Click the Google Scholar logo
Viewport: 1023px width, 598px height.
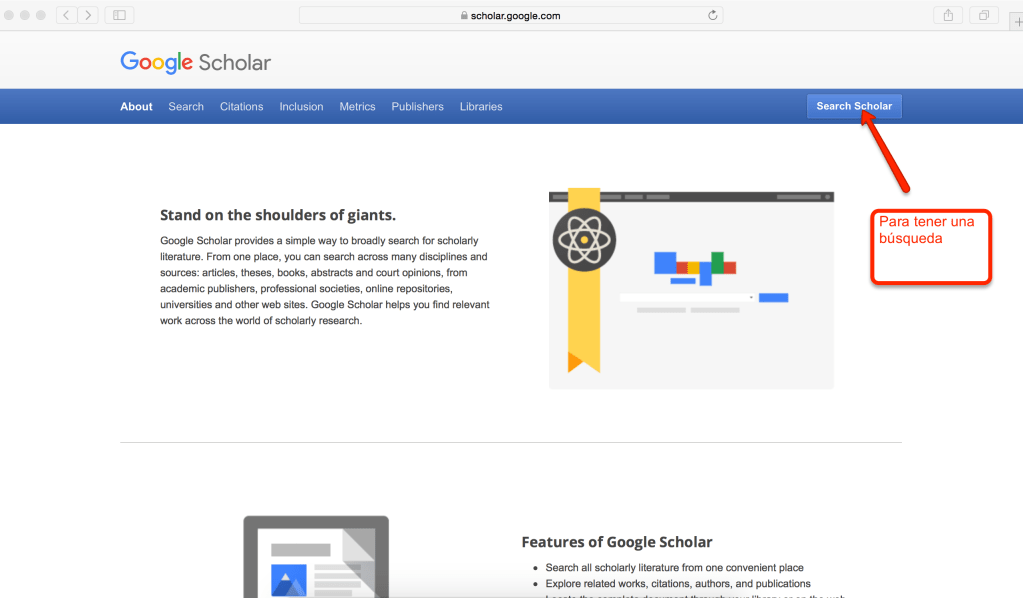(196, 62)
